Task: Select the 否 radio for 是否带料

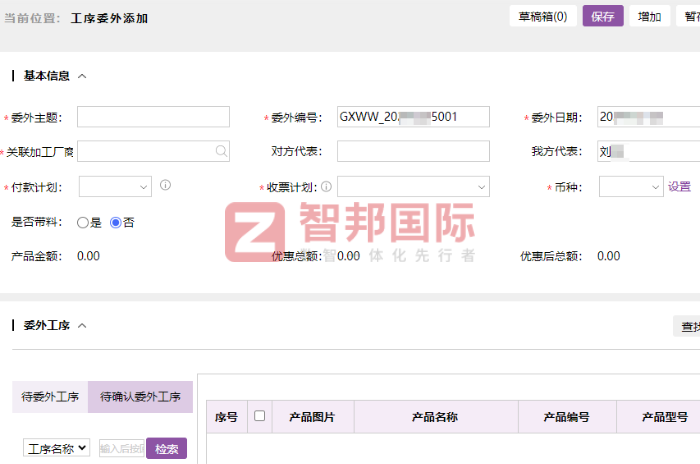Action: pos(116,222)
